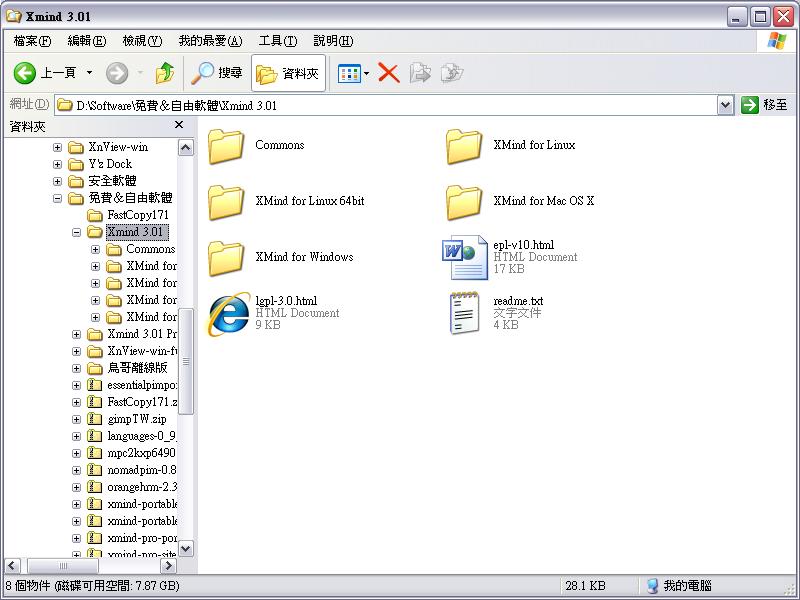The width and height of the screenshot is (800, 600).
Task: Click tree scrollbar up arrow
Action: (x=186, y=147)
